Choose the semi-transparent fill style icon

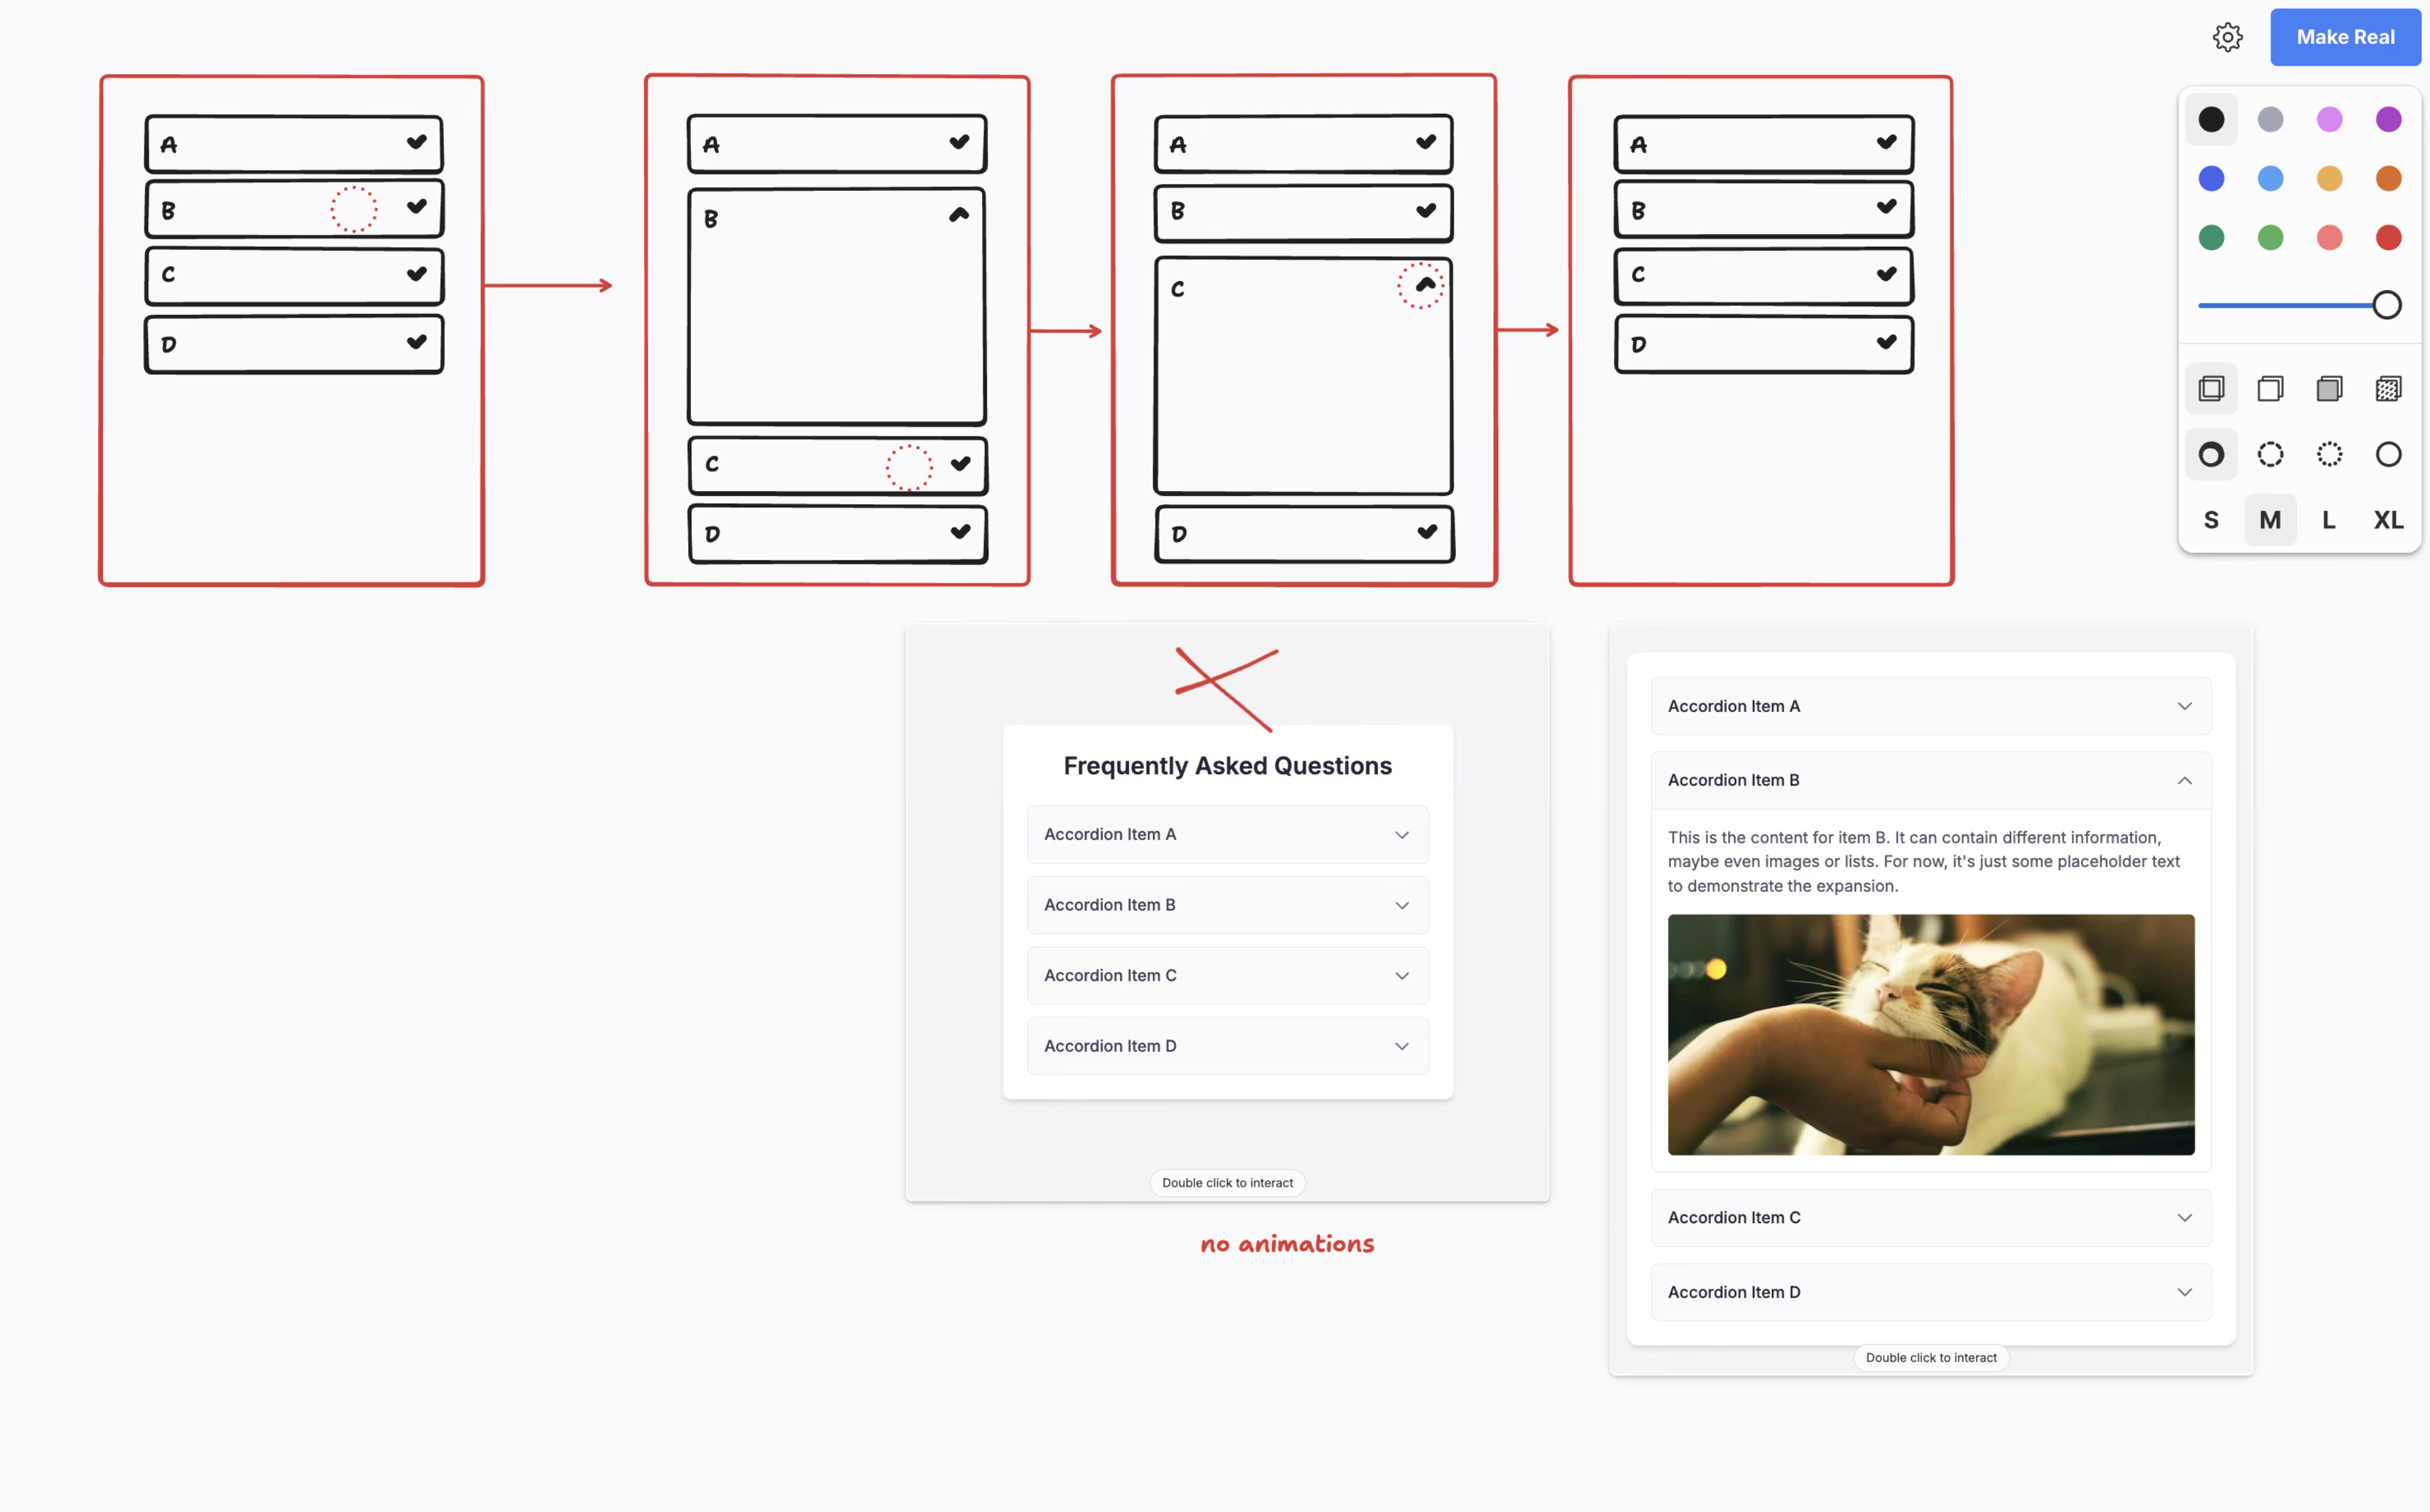(x=2270, y=388)
